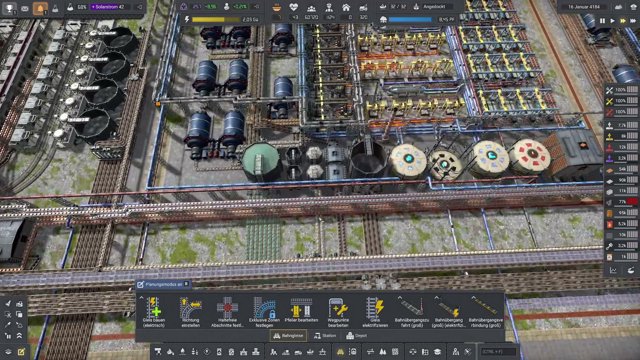Open the graduation cap toolbar icon
The height and width of the screenshot is (360, 640).
(x=437, y=351)
